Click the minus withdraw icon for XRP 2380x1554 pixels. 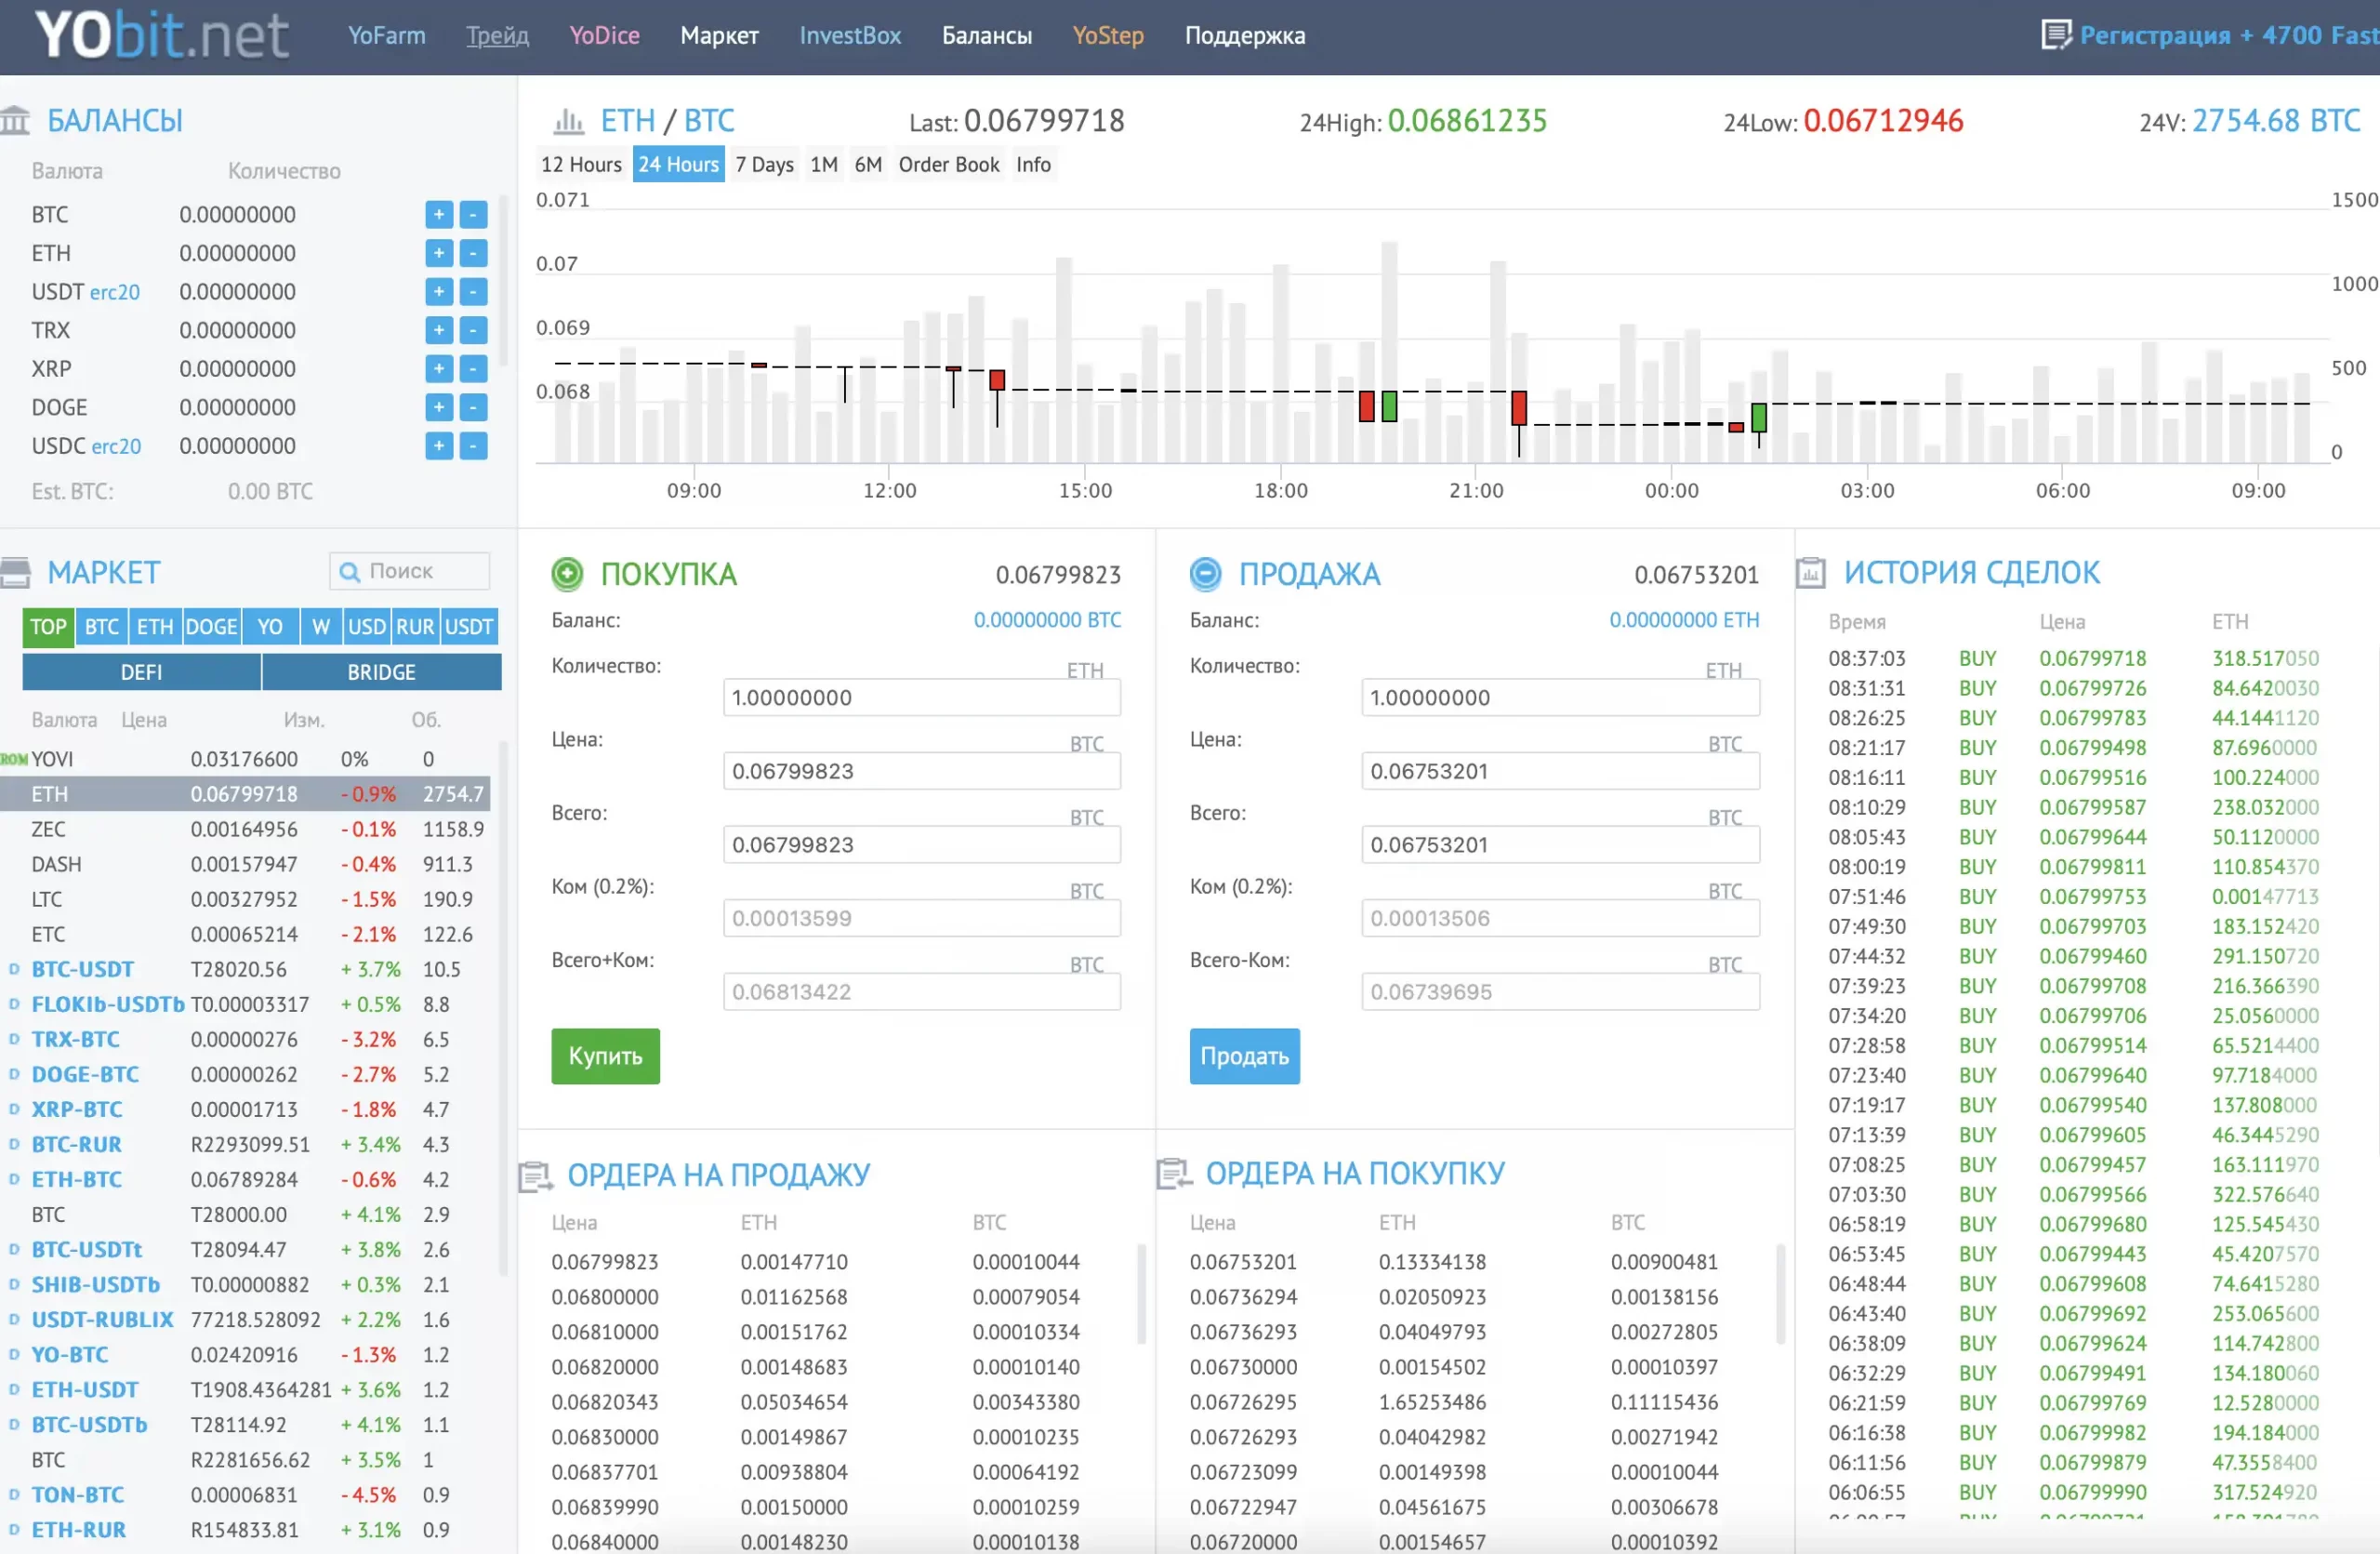(x=473, y=368)
